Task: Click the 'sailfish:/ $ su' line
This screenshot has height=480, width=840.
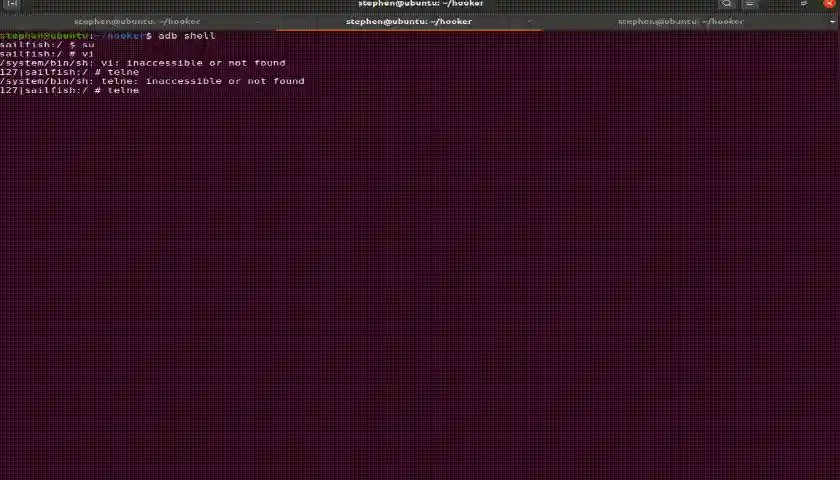Action: pos(47,45)
